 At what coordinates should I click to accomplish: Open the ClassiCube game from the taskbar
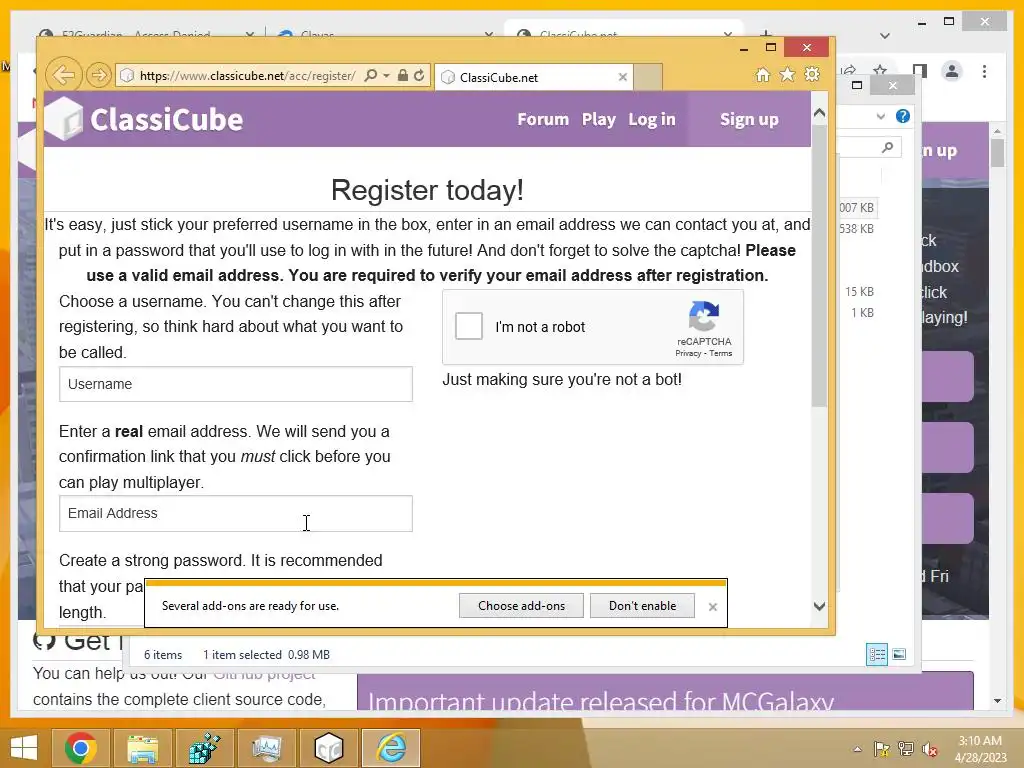(x=328, y=748)
